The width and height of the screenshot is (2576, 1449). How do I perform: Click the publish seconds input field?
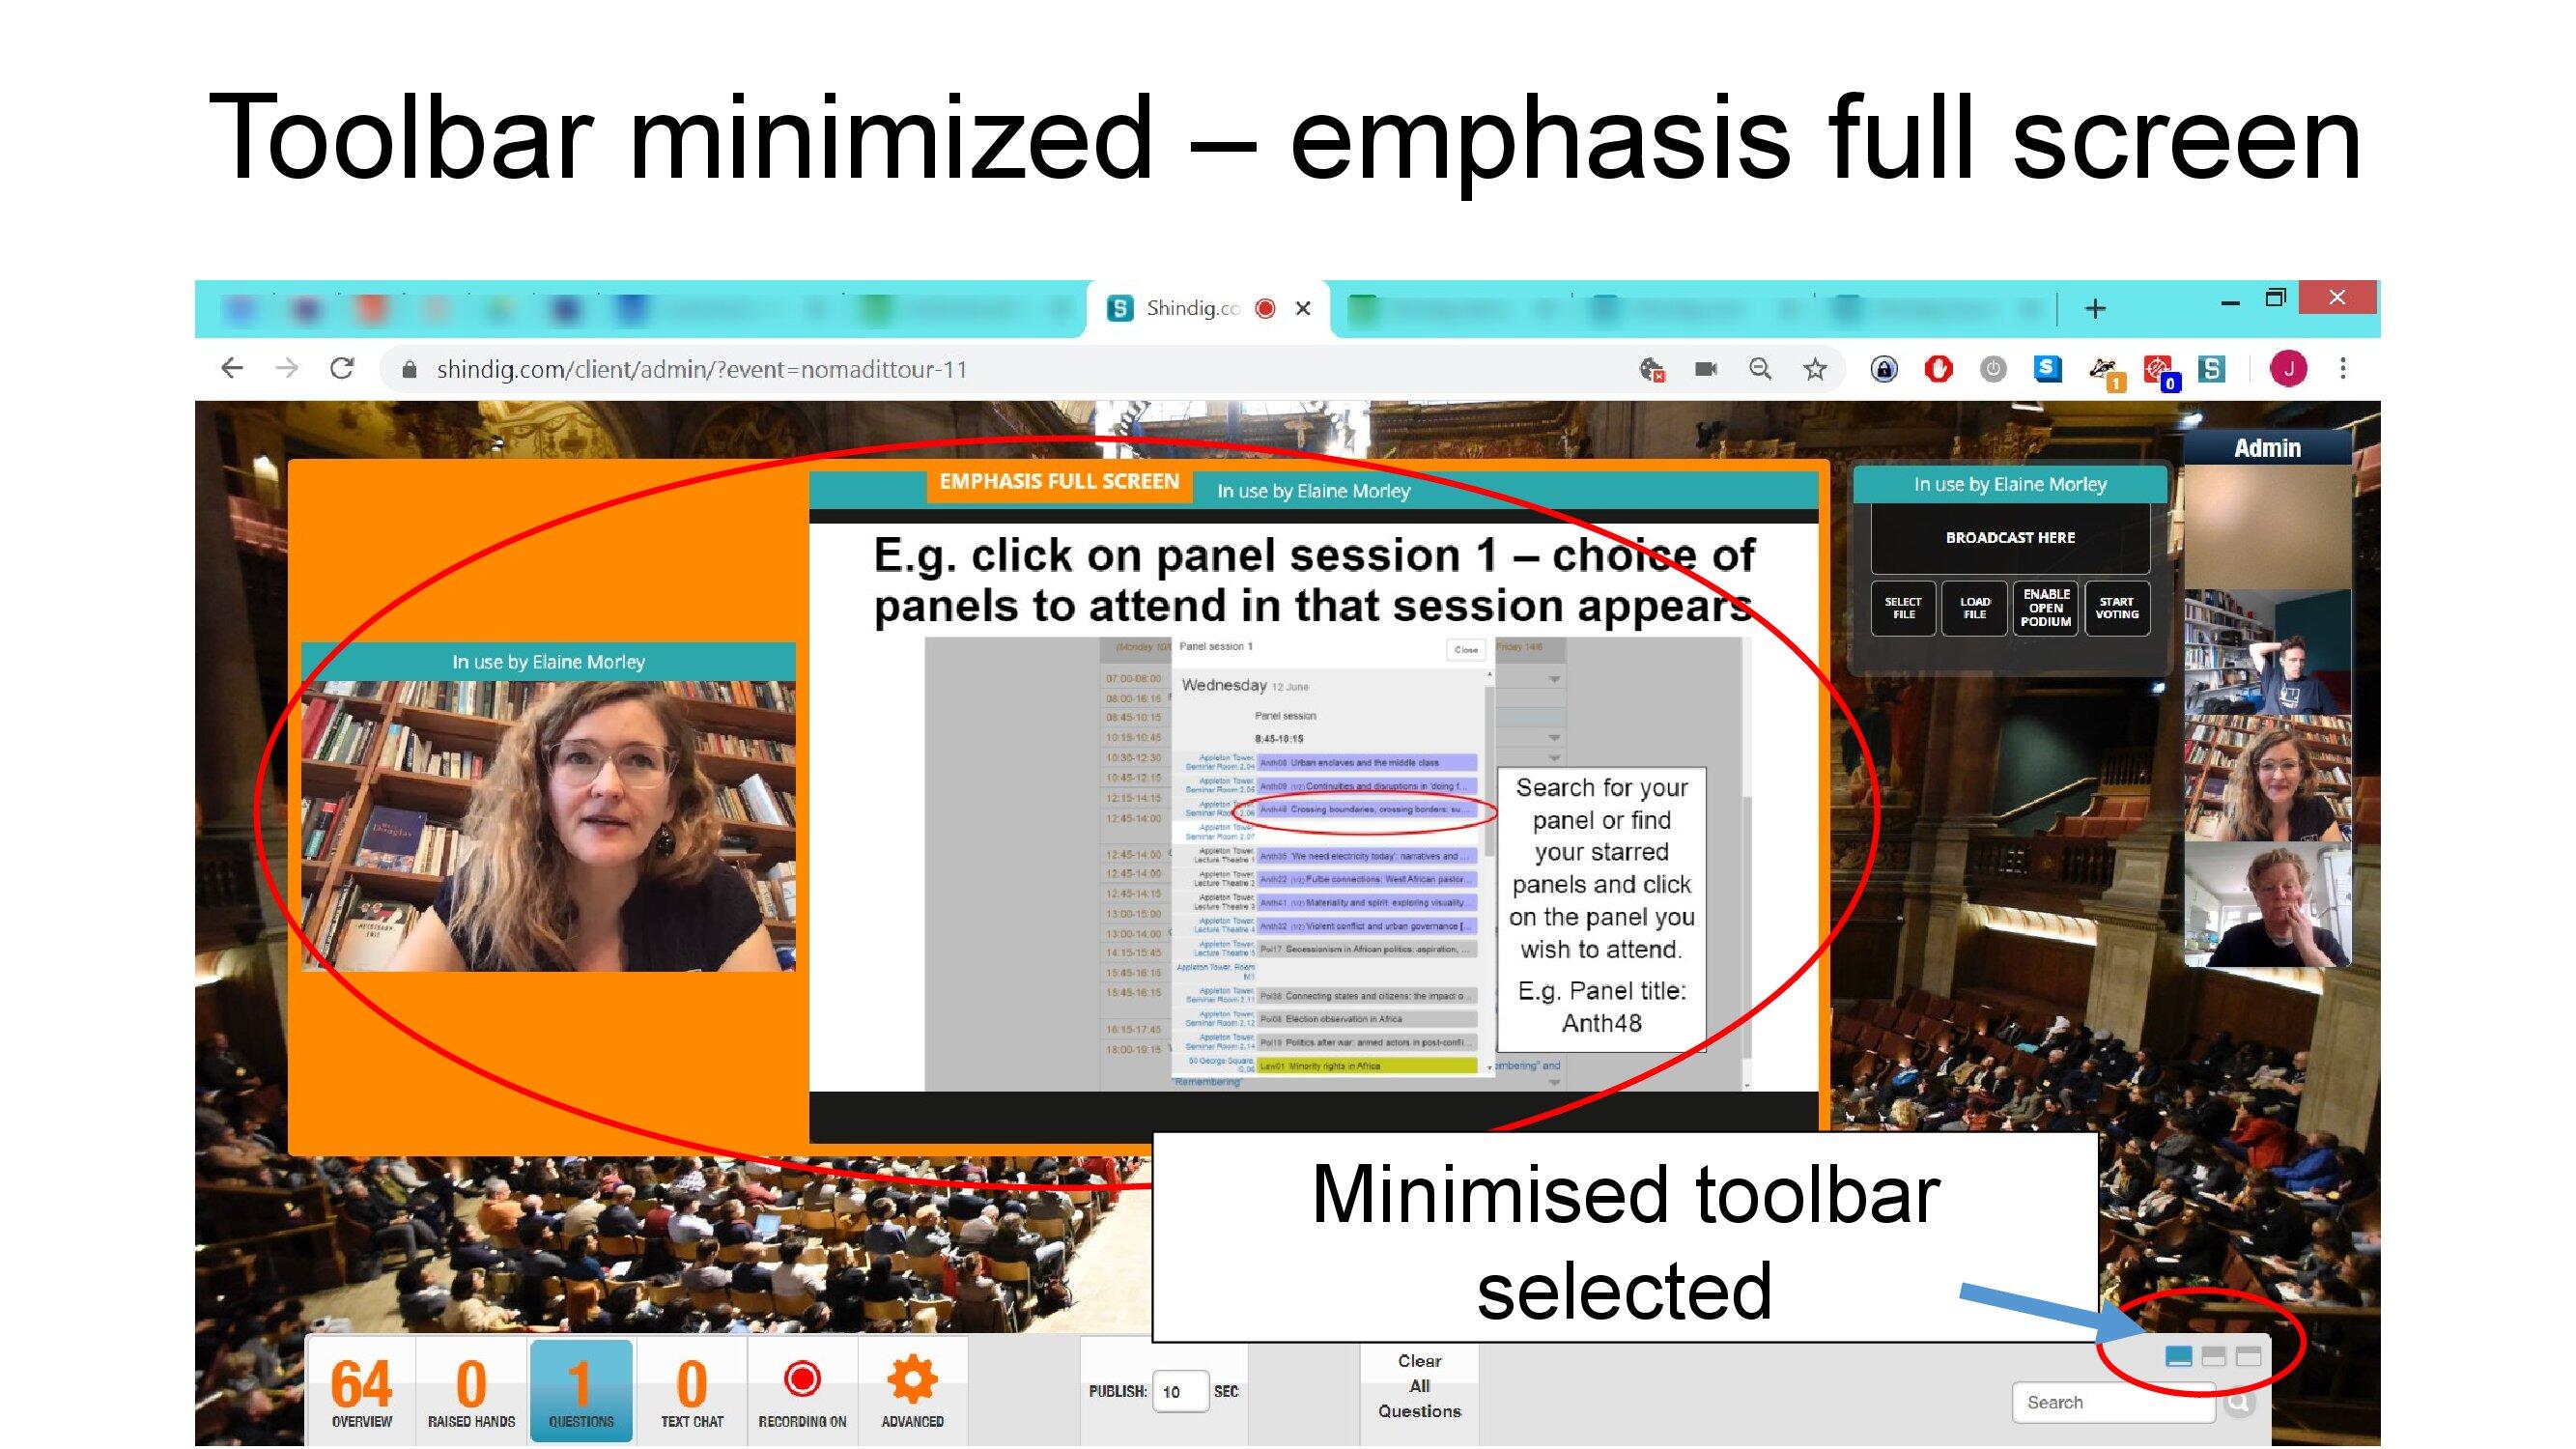tap(1180, 1391)
